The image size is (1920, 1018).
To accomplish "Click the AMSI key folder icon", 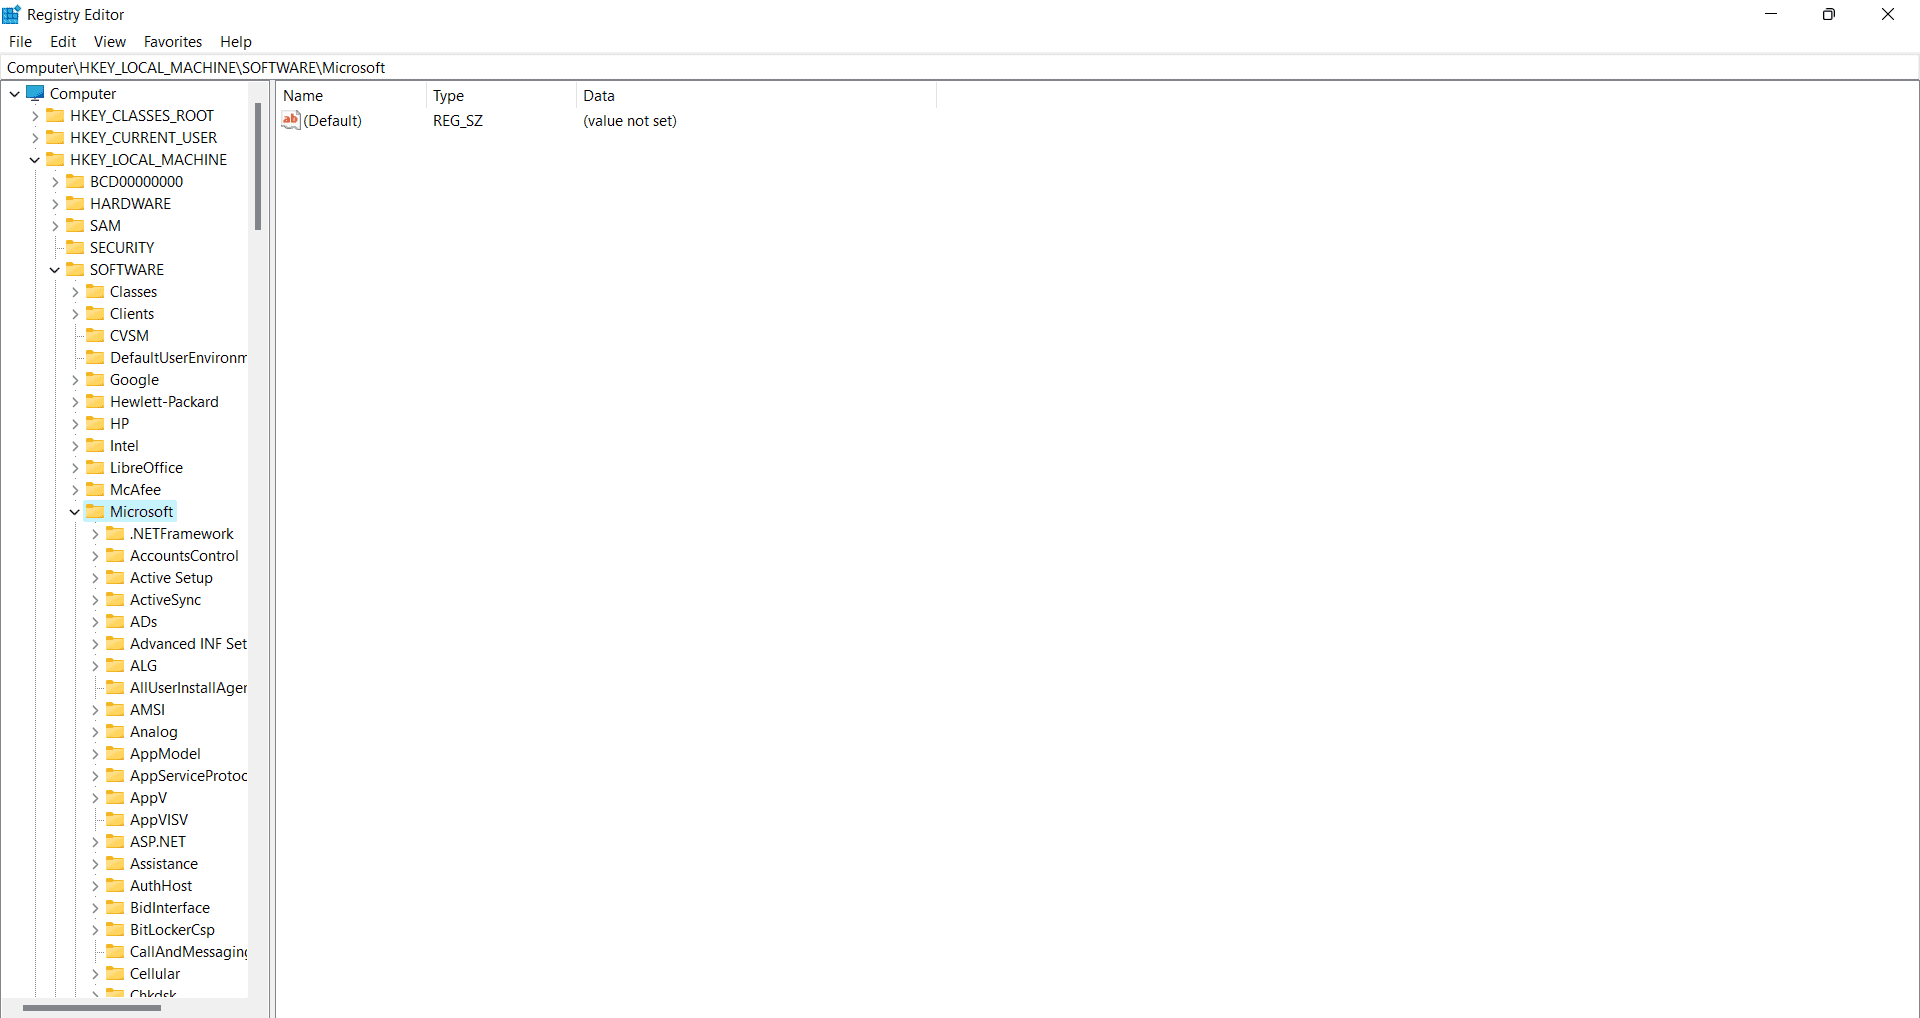I will point(115,709).
